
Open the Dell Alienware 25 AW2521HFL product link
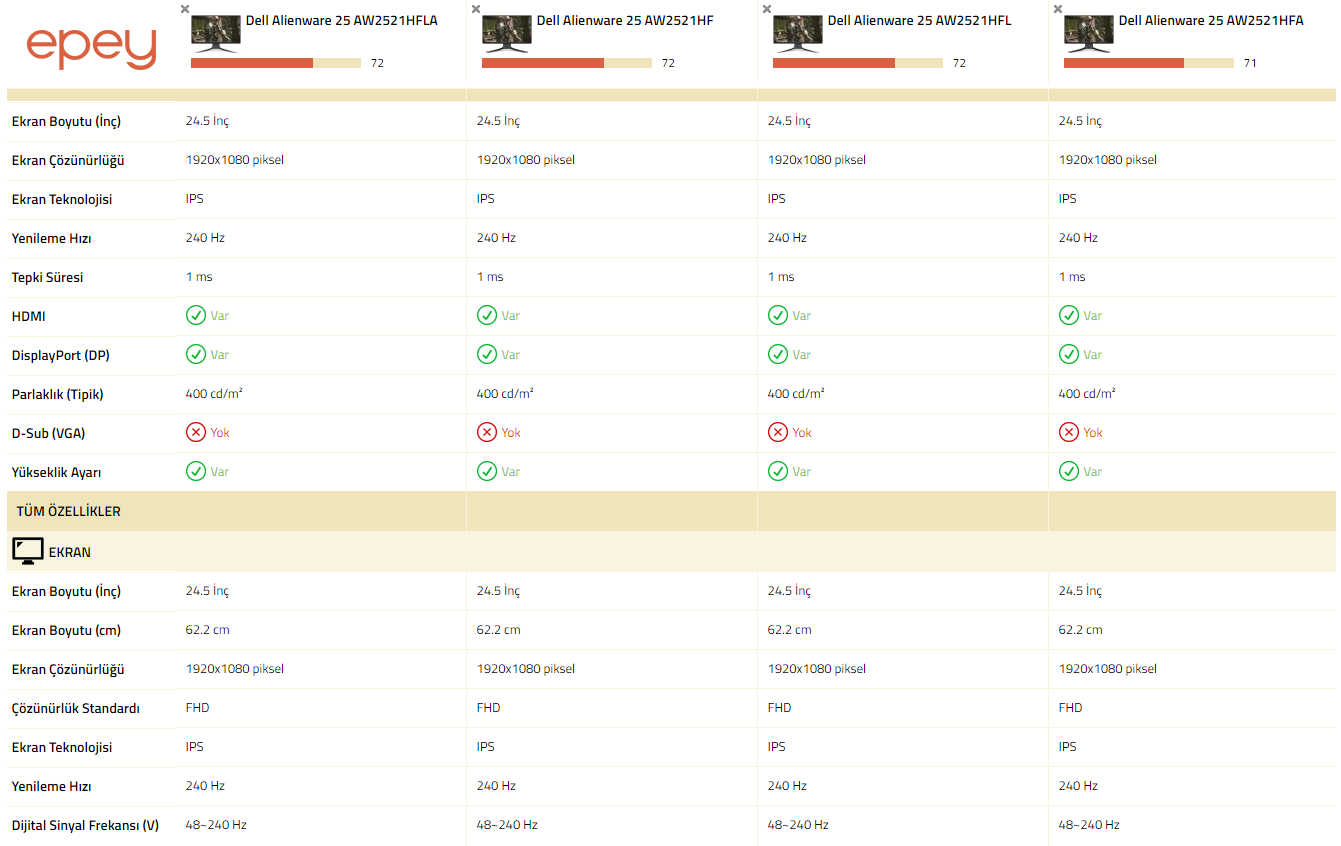pyautogui.click(x=919, y=21)
